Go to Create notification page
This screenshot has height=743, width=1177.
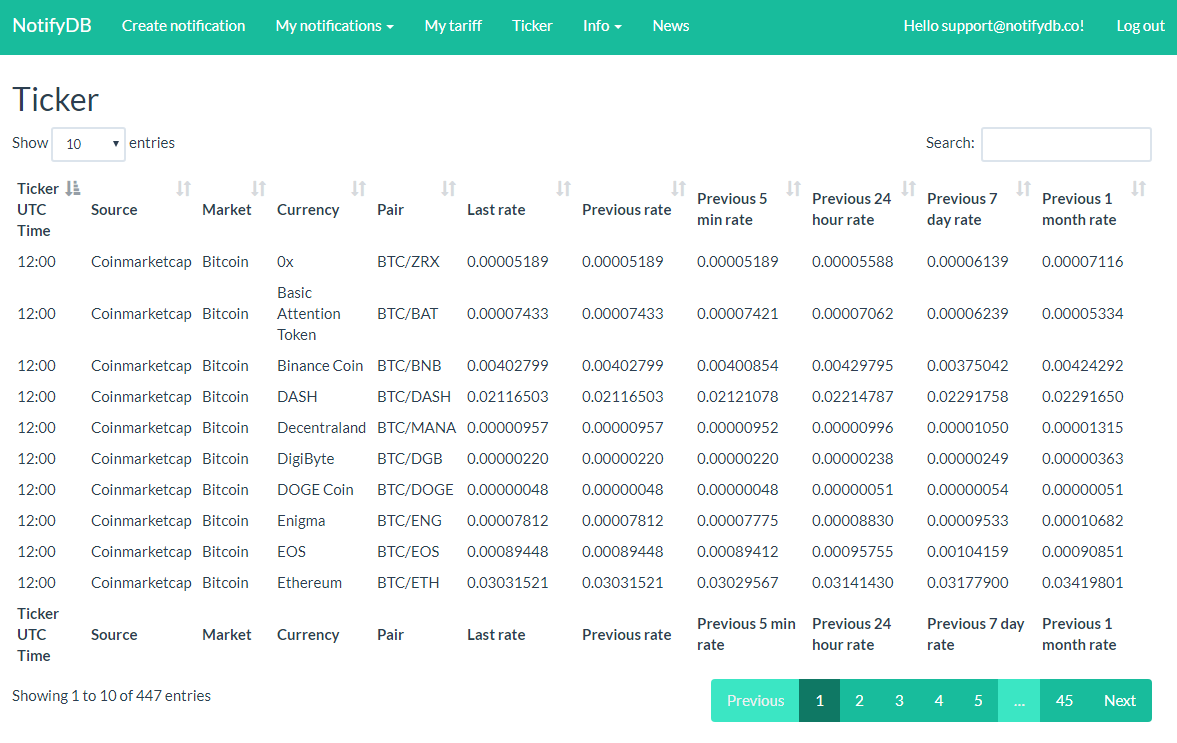pos(183,25)
